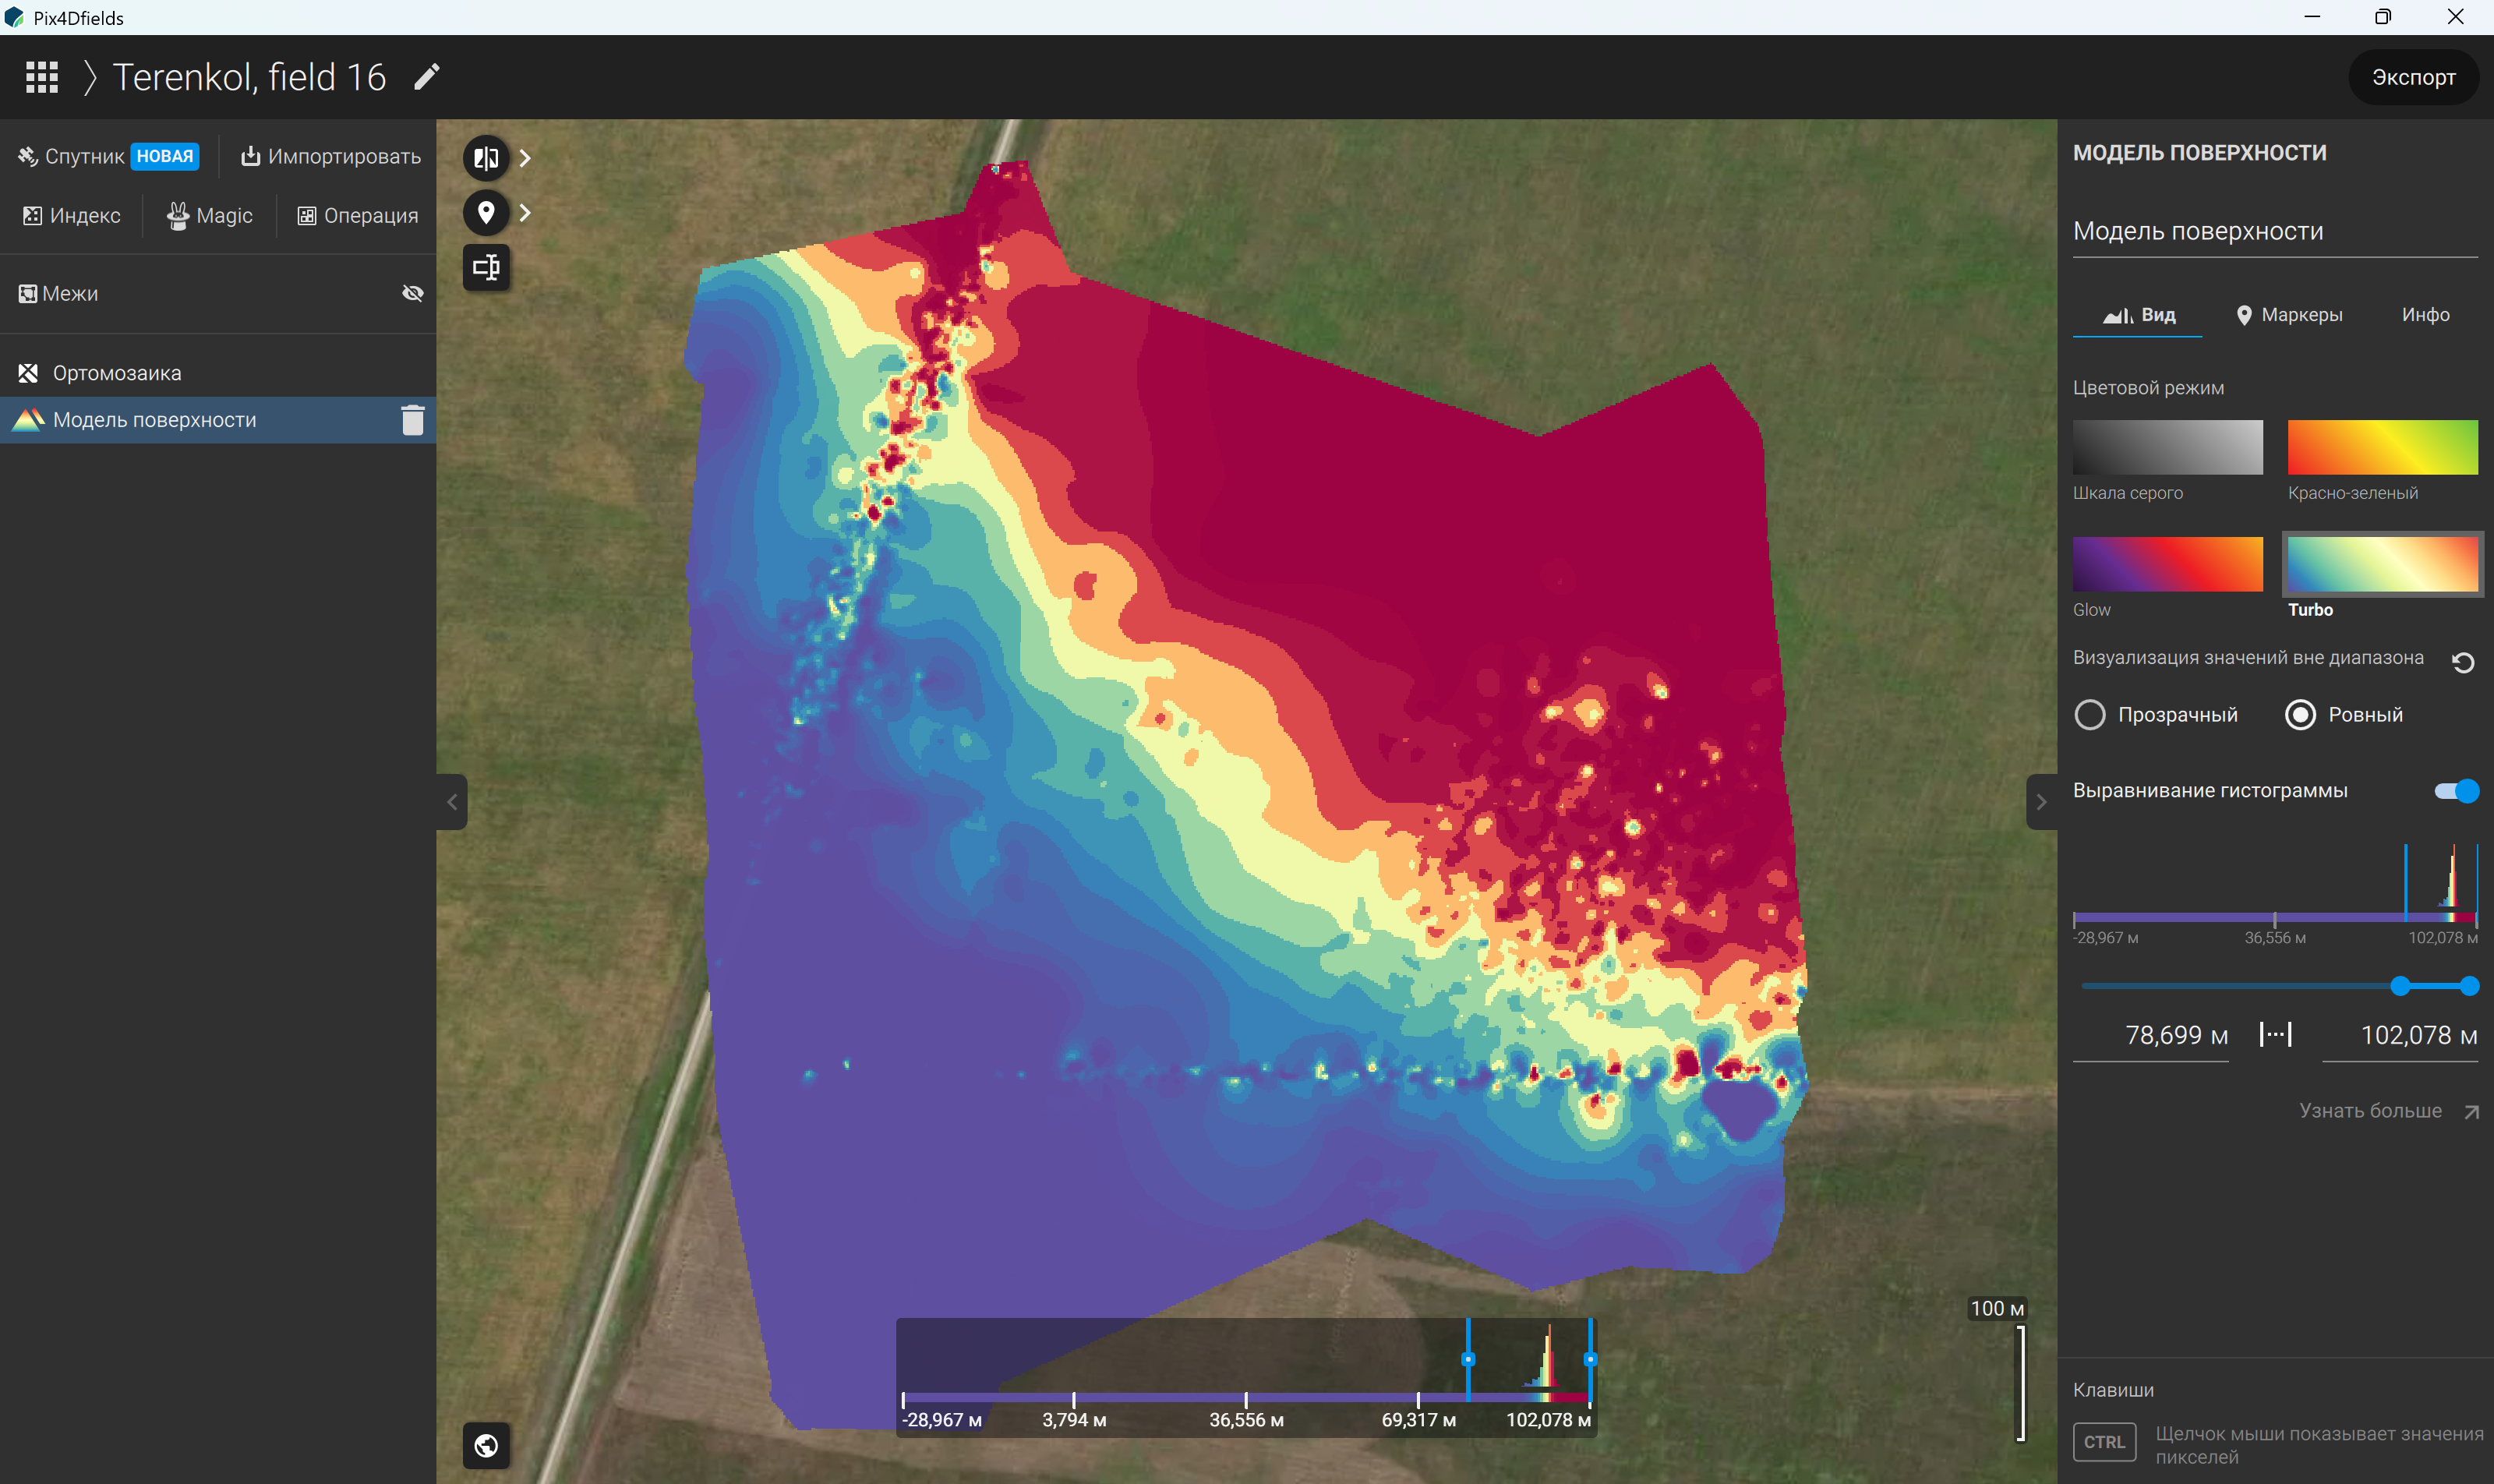Open the split-view compare tool

click(486, 158)
